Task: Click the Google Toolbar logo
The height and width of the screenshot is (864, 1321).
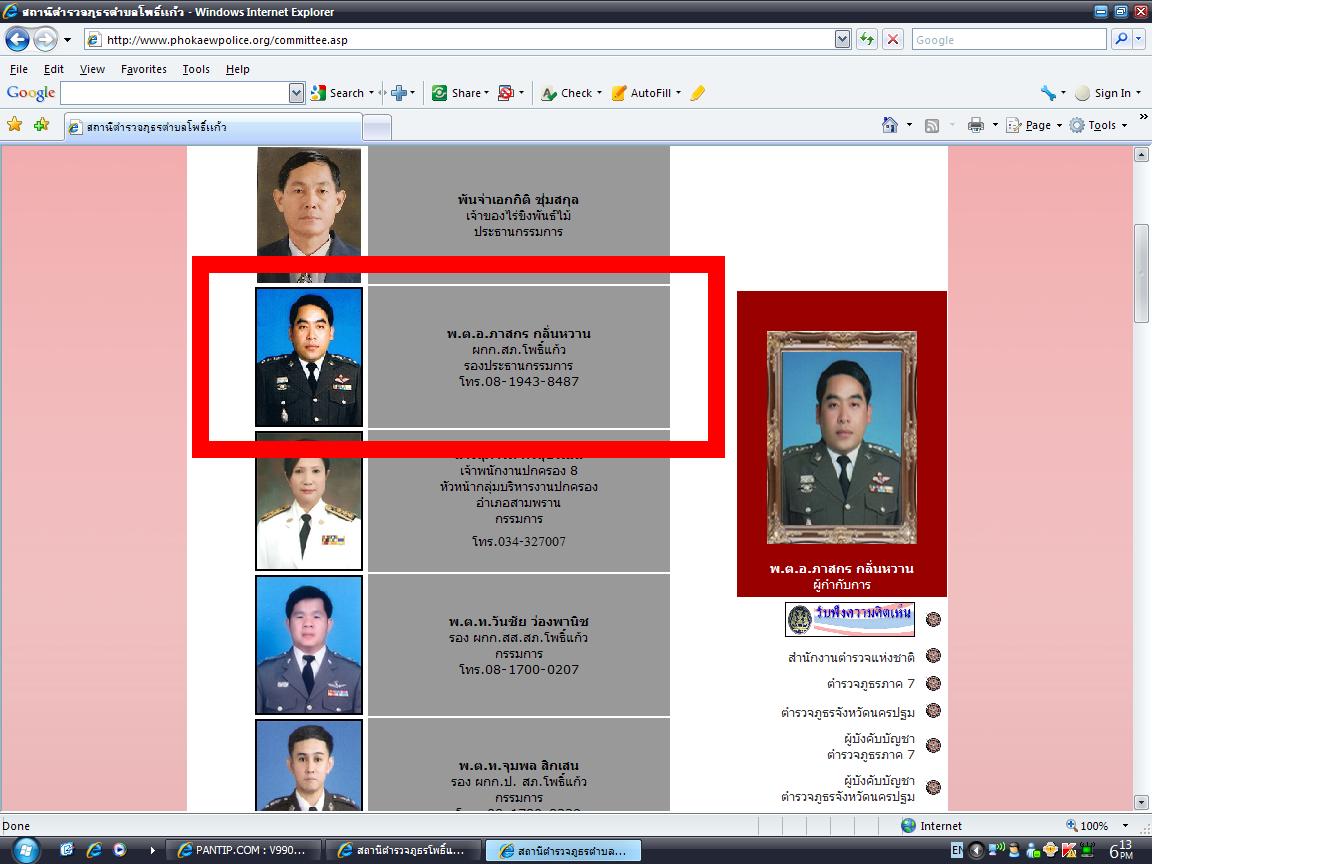Action: 31,93
